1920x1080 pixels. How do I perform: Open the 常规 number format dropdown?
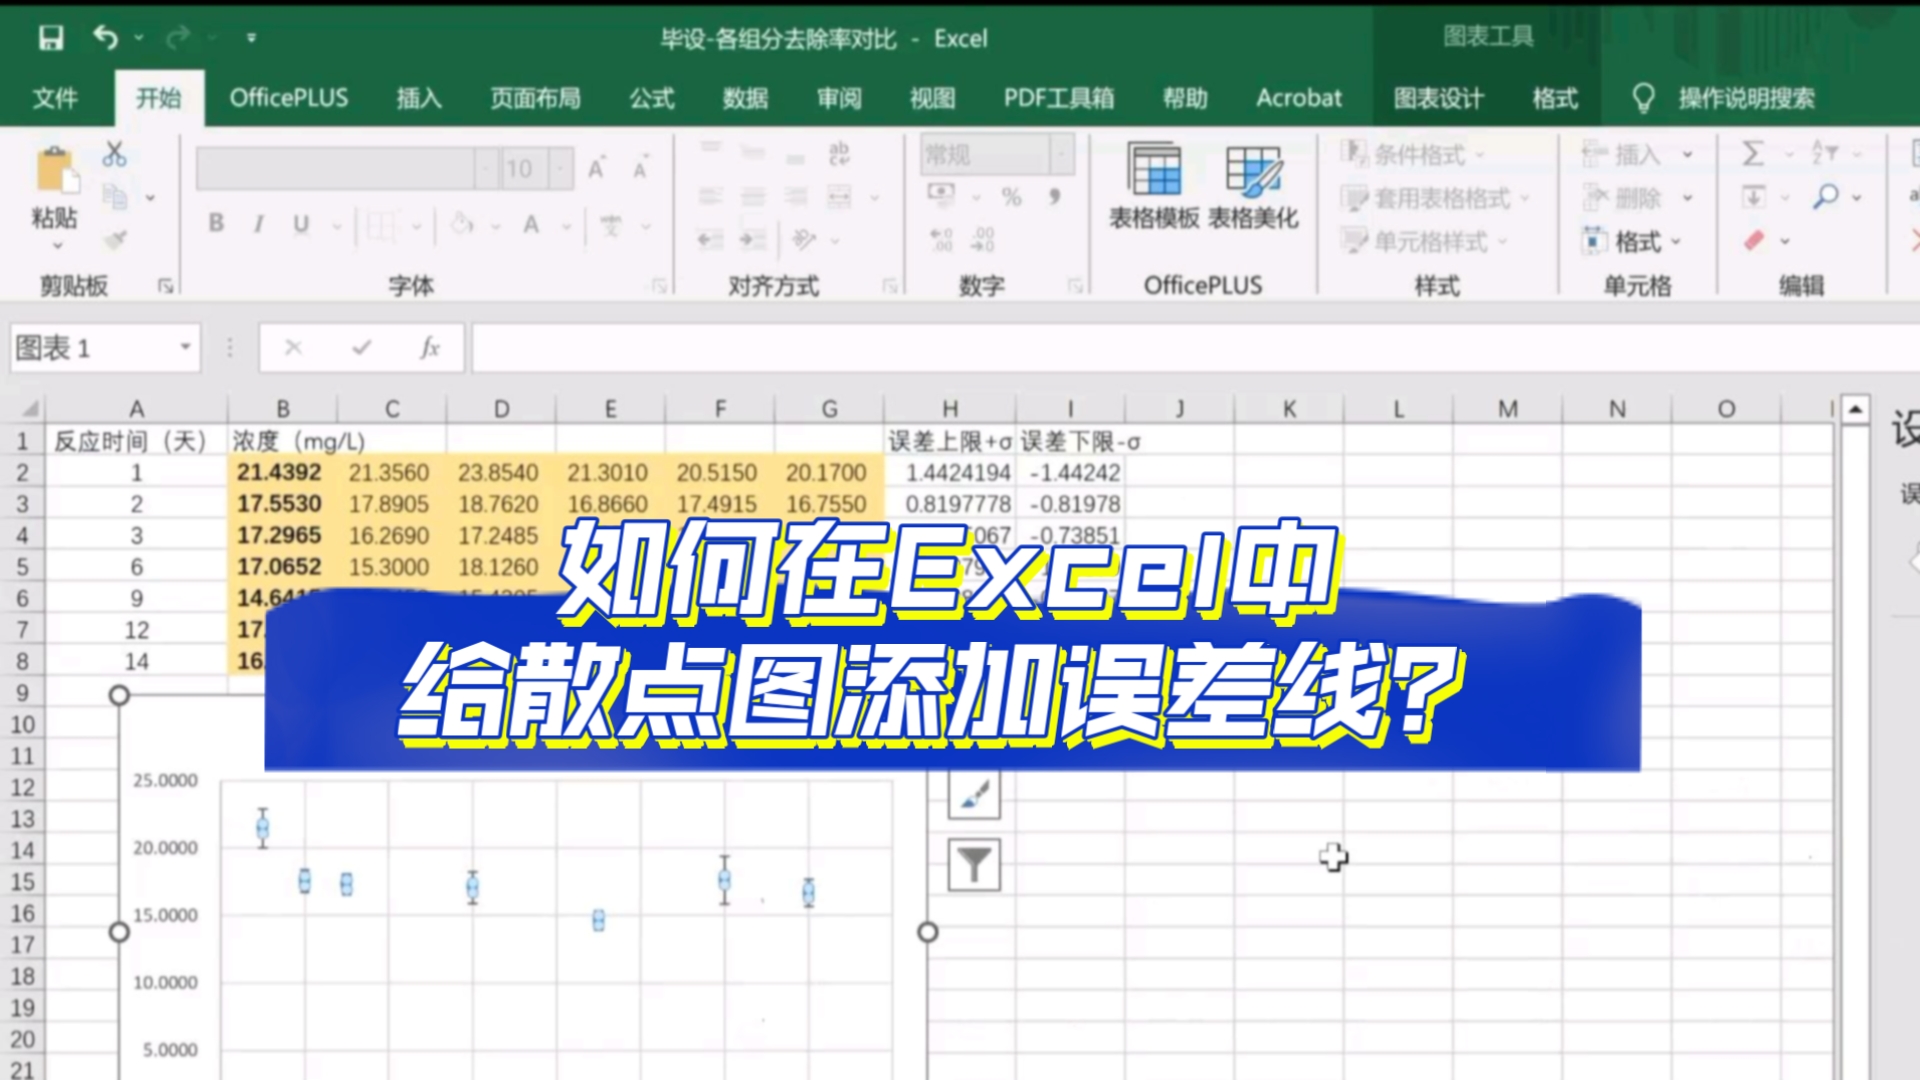click(x=1060, y=155)
